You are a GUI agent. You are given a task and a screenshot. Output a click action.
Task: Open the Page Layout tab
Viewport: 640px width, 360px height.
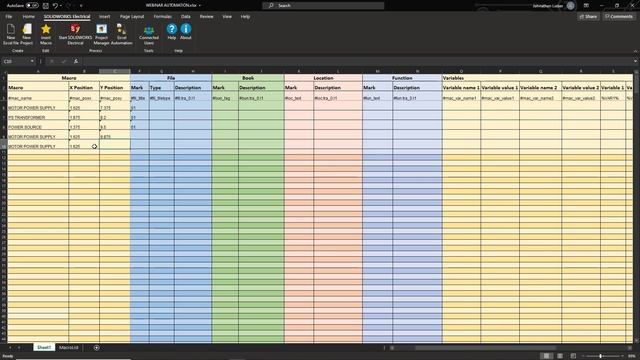[x=132, y=17]
